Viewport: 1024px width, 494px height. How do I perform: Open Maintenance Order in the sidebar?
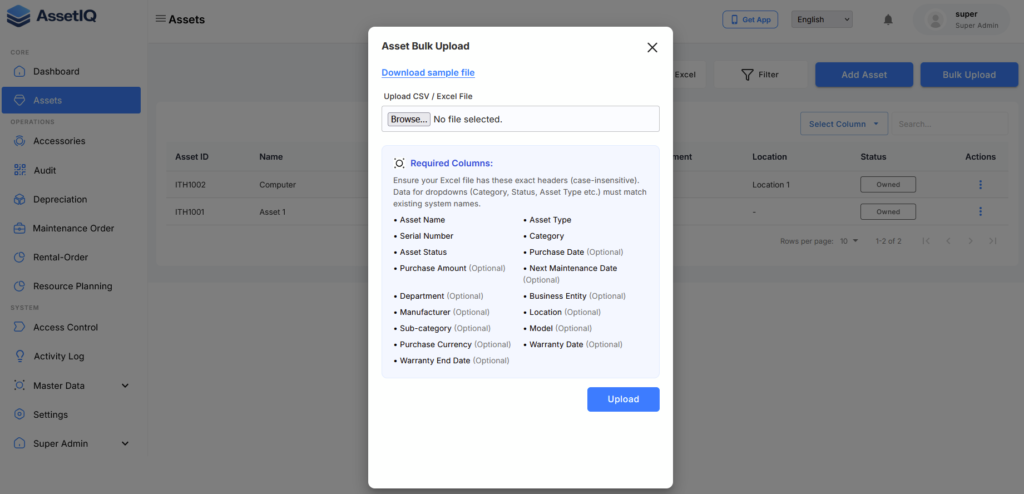coord(71,228)
